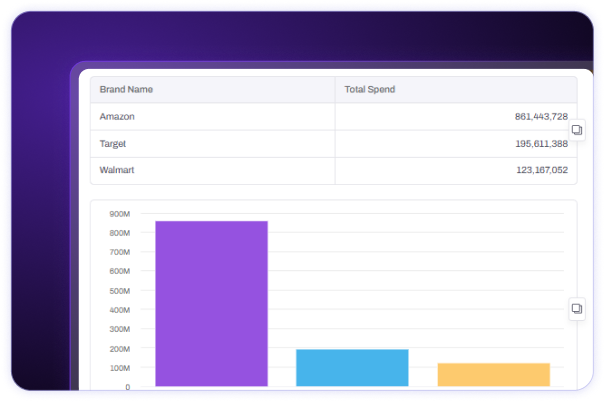
Task: Click the 800M y-axis label
Action: tap(120, 233)
